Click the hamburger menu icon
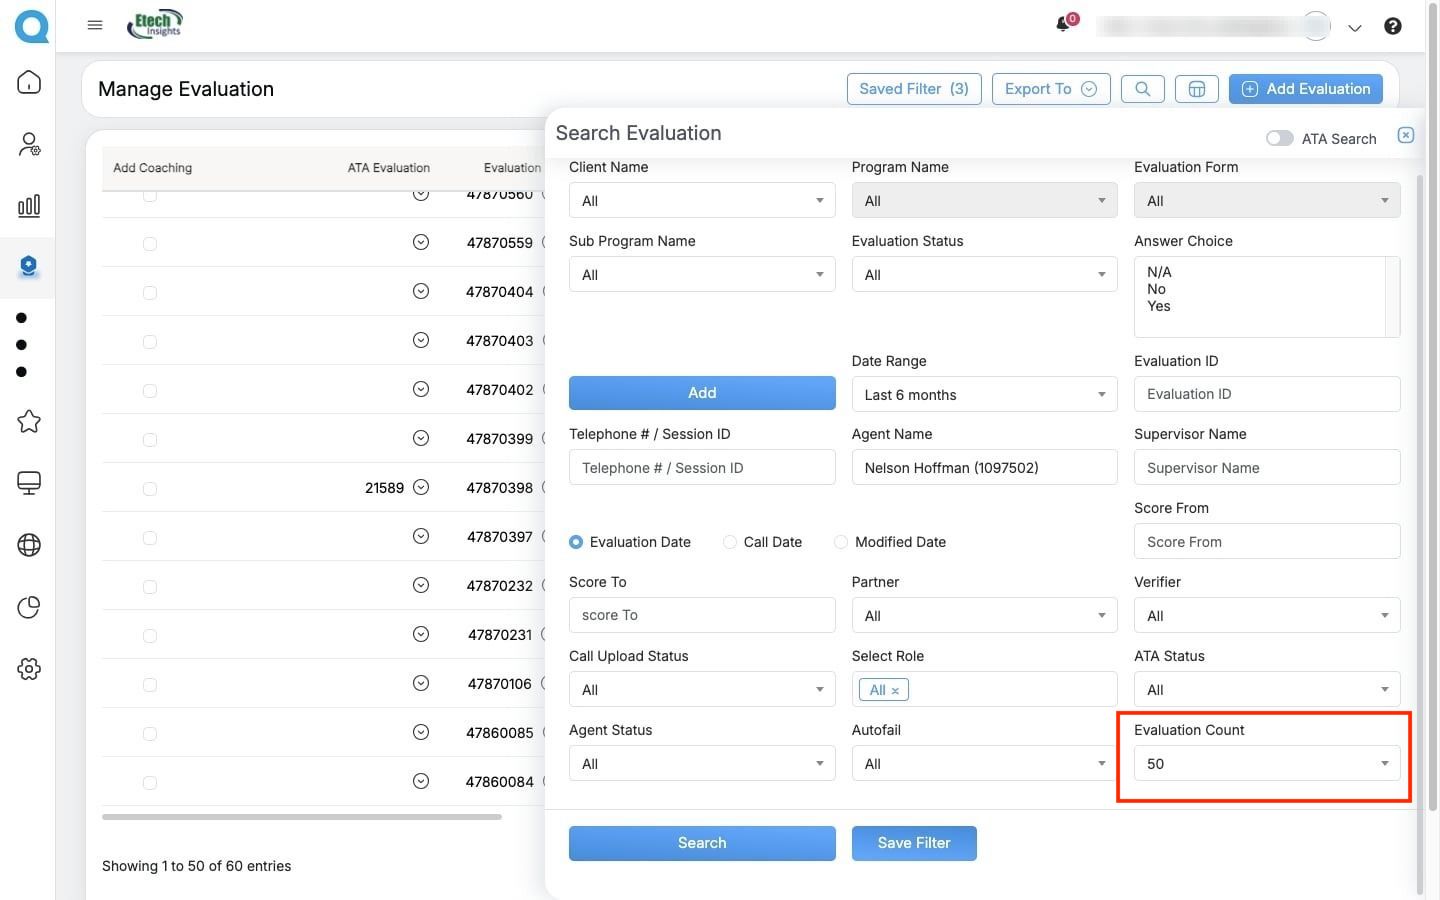This screenshot has height=900, width=1440. 95,25
